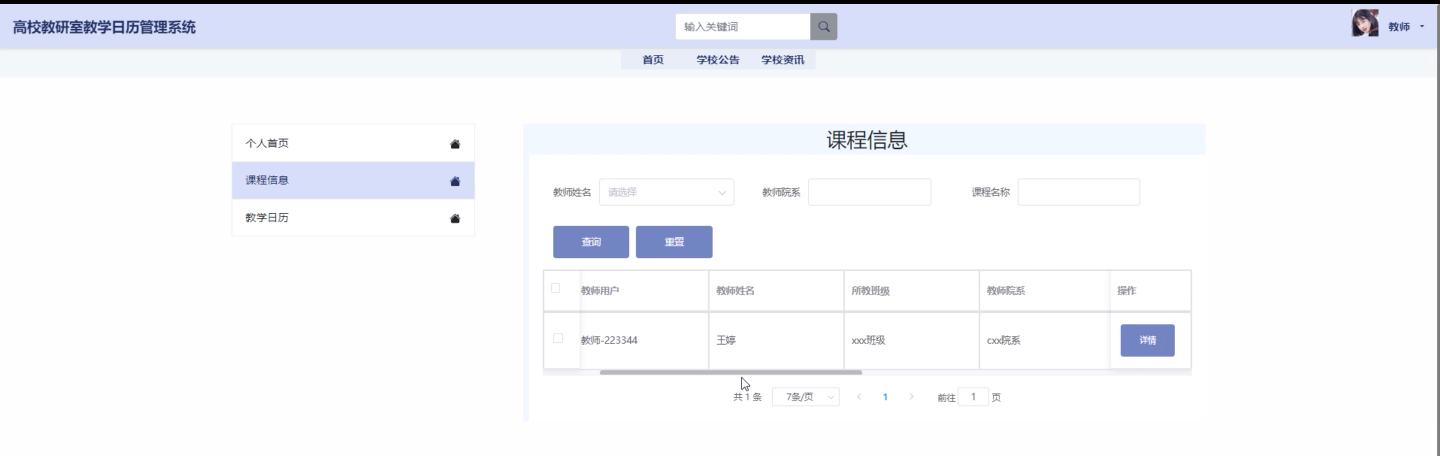Open the 教师姓名 select dropdown
Image resolution: width=1440 pixels, height=456 pixels.
[666, 192]
